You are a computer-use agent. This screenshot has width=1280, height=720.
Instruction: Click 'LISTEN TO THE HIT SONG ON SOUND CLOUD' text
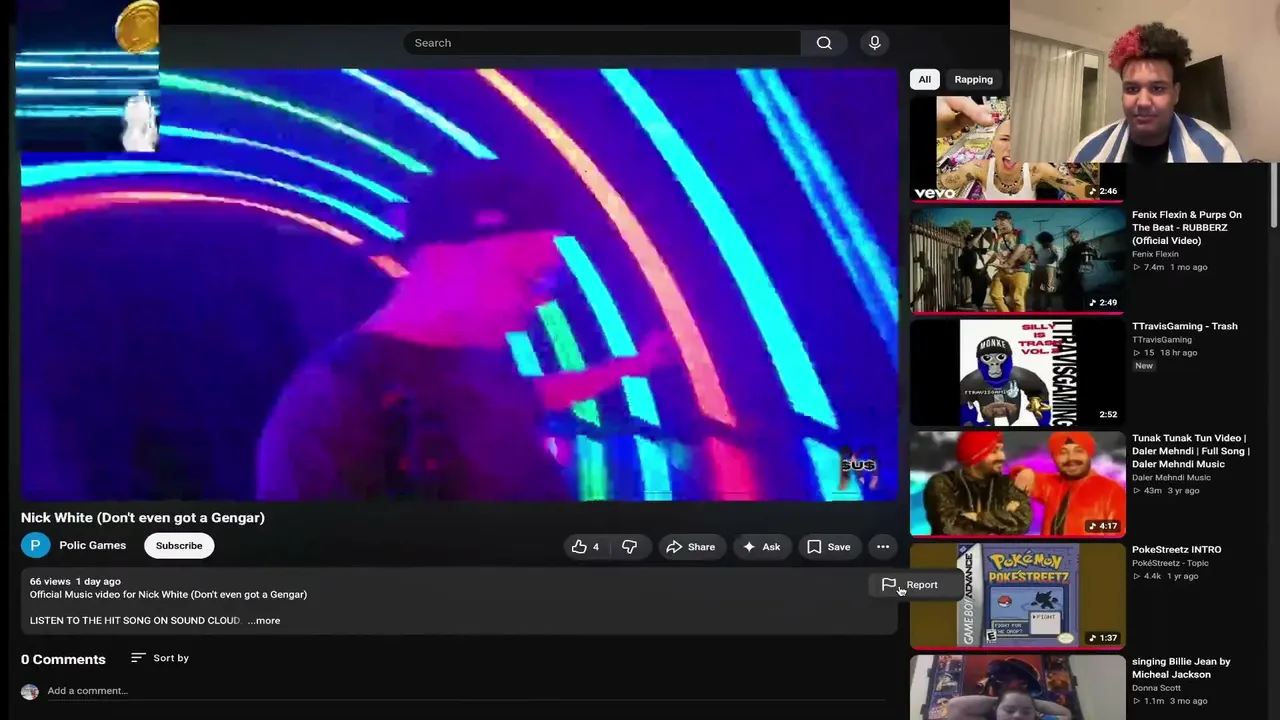coord(135,621)
